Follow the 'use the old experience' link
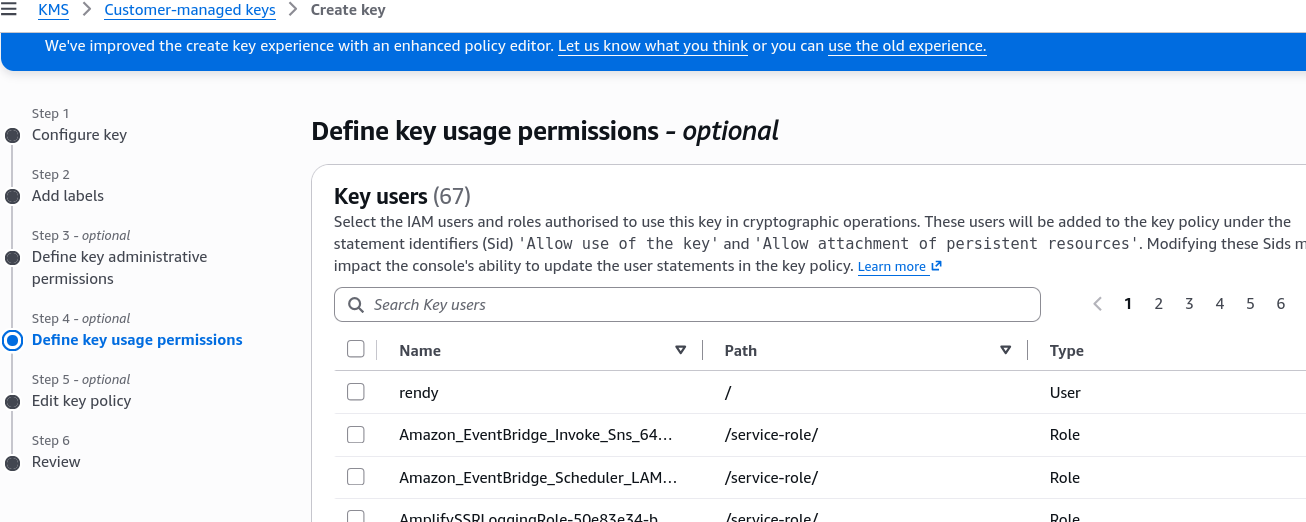Viewport: 1306px width, 522px height. [x=907, y=46]
